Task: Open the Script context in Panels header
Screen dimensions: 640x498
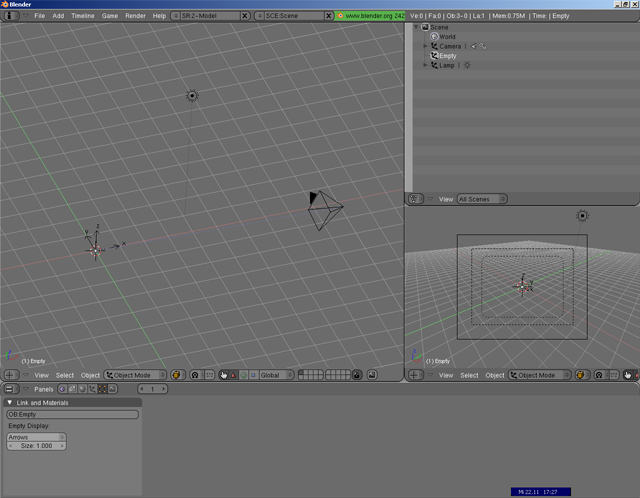Action: click(72, 389)
